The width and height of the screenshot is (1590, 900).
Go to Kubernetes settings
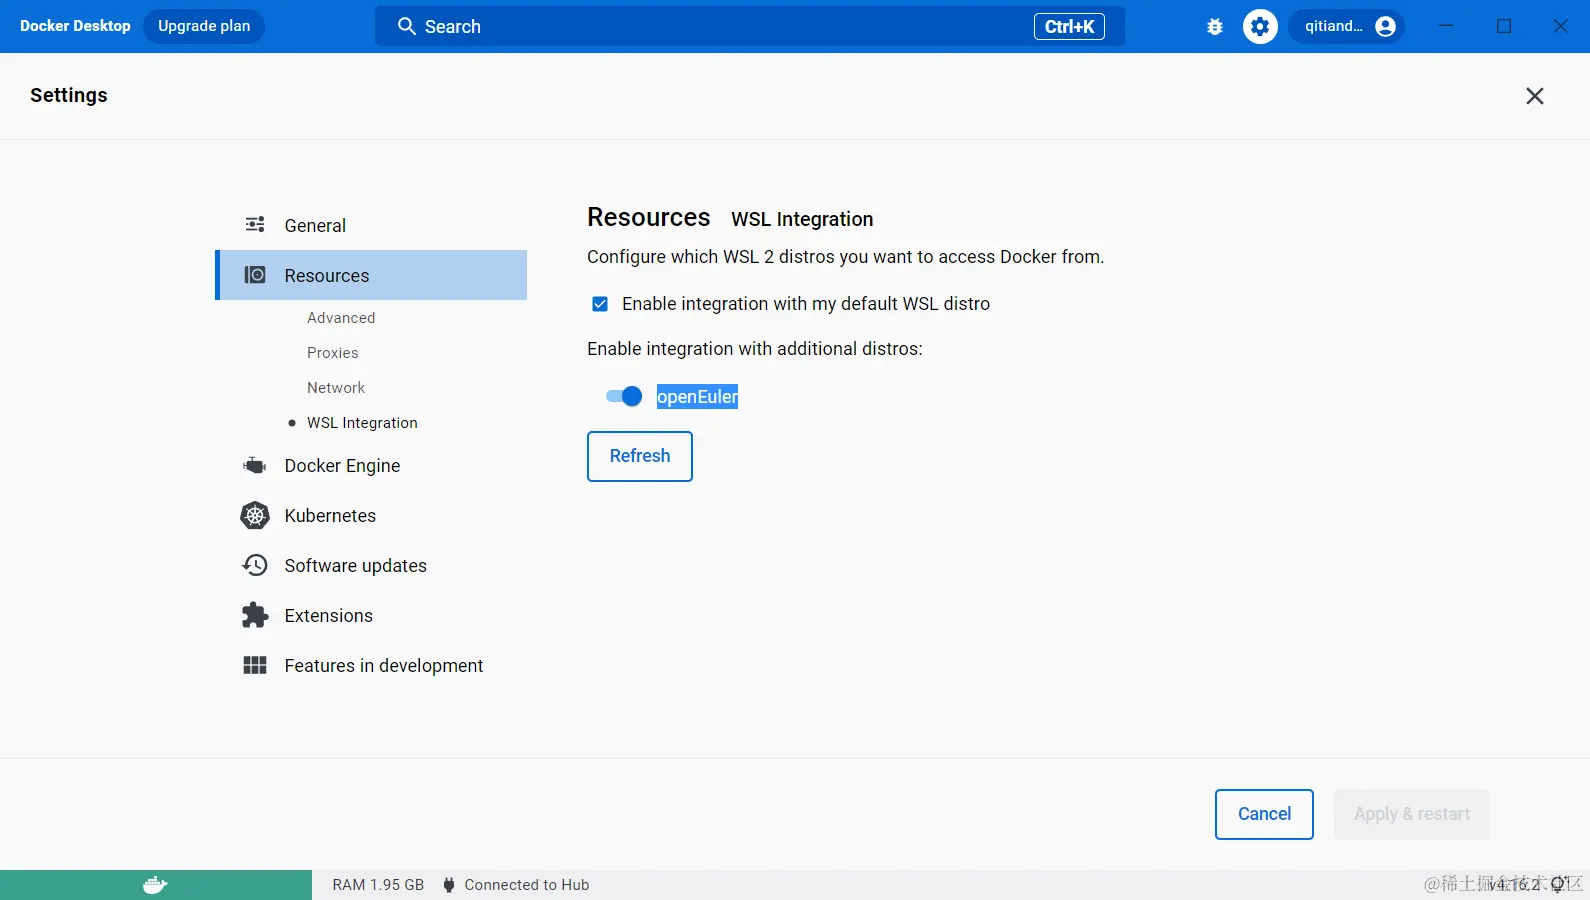pyautogui.click(x=371, y=515)
